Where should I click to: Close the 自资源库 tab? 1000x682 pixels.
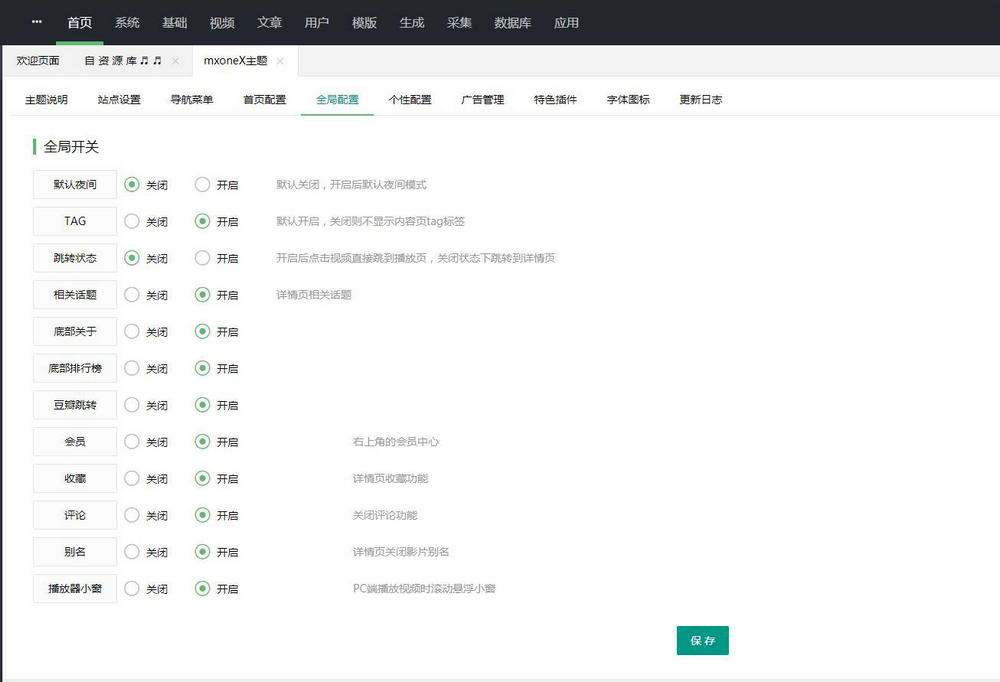click(176, 60)
